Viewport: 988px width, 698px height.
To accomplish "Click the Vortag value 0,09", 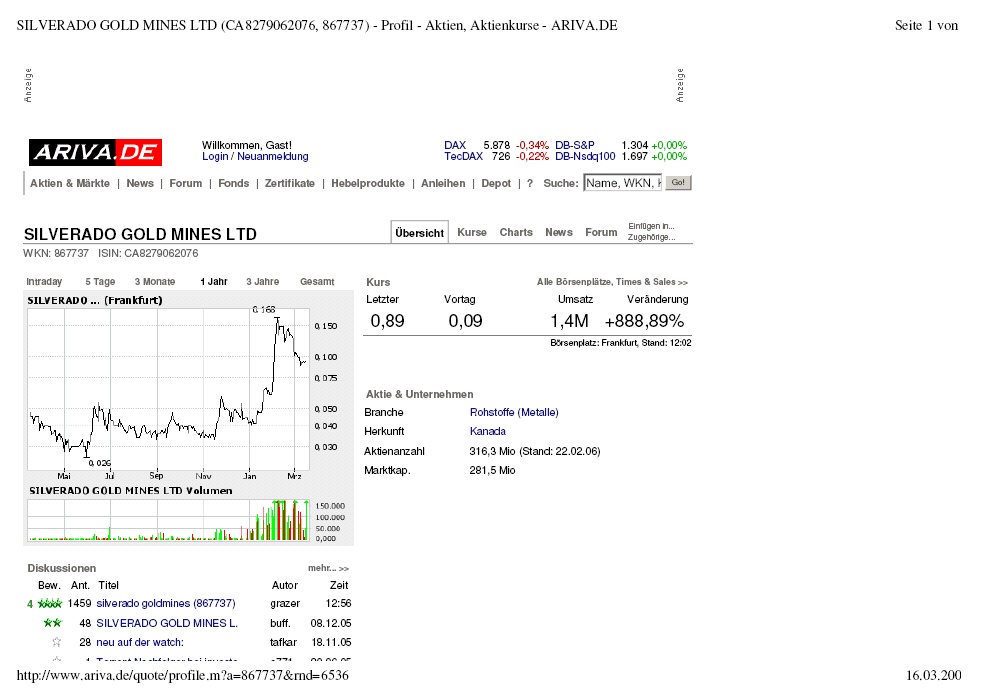I will (466, 321).
